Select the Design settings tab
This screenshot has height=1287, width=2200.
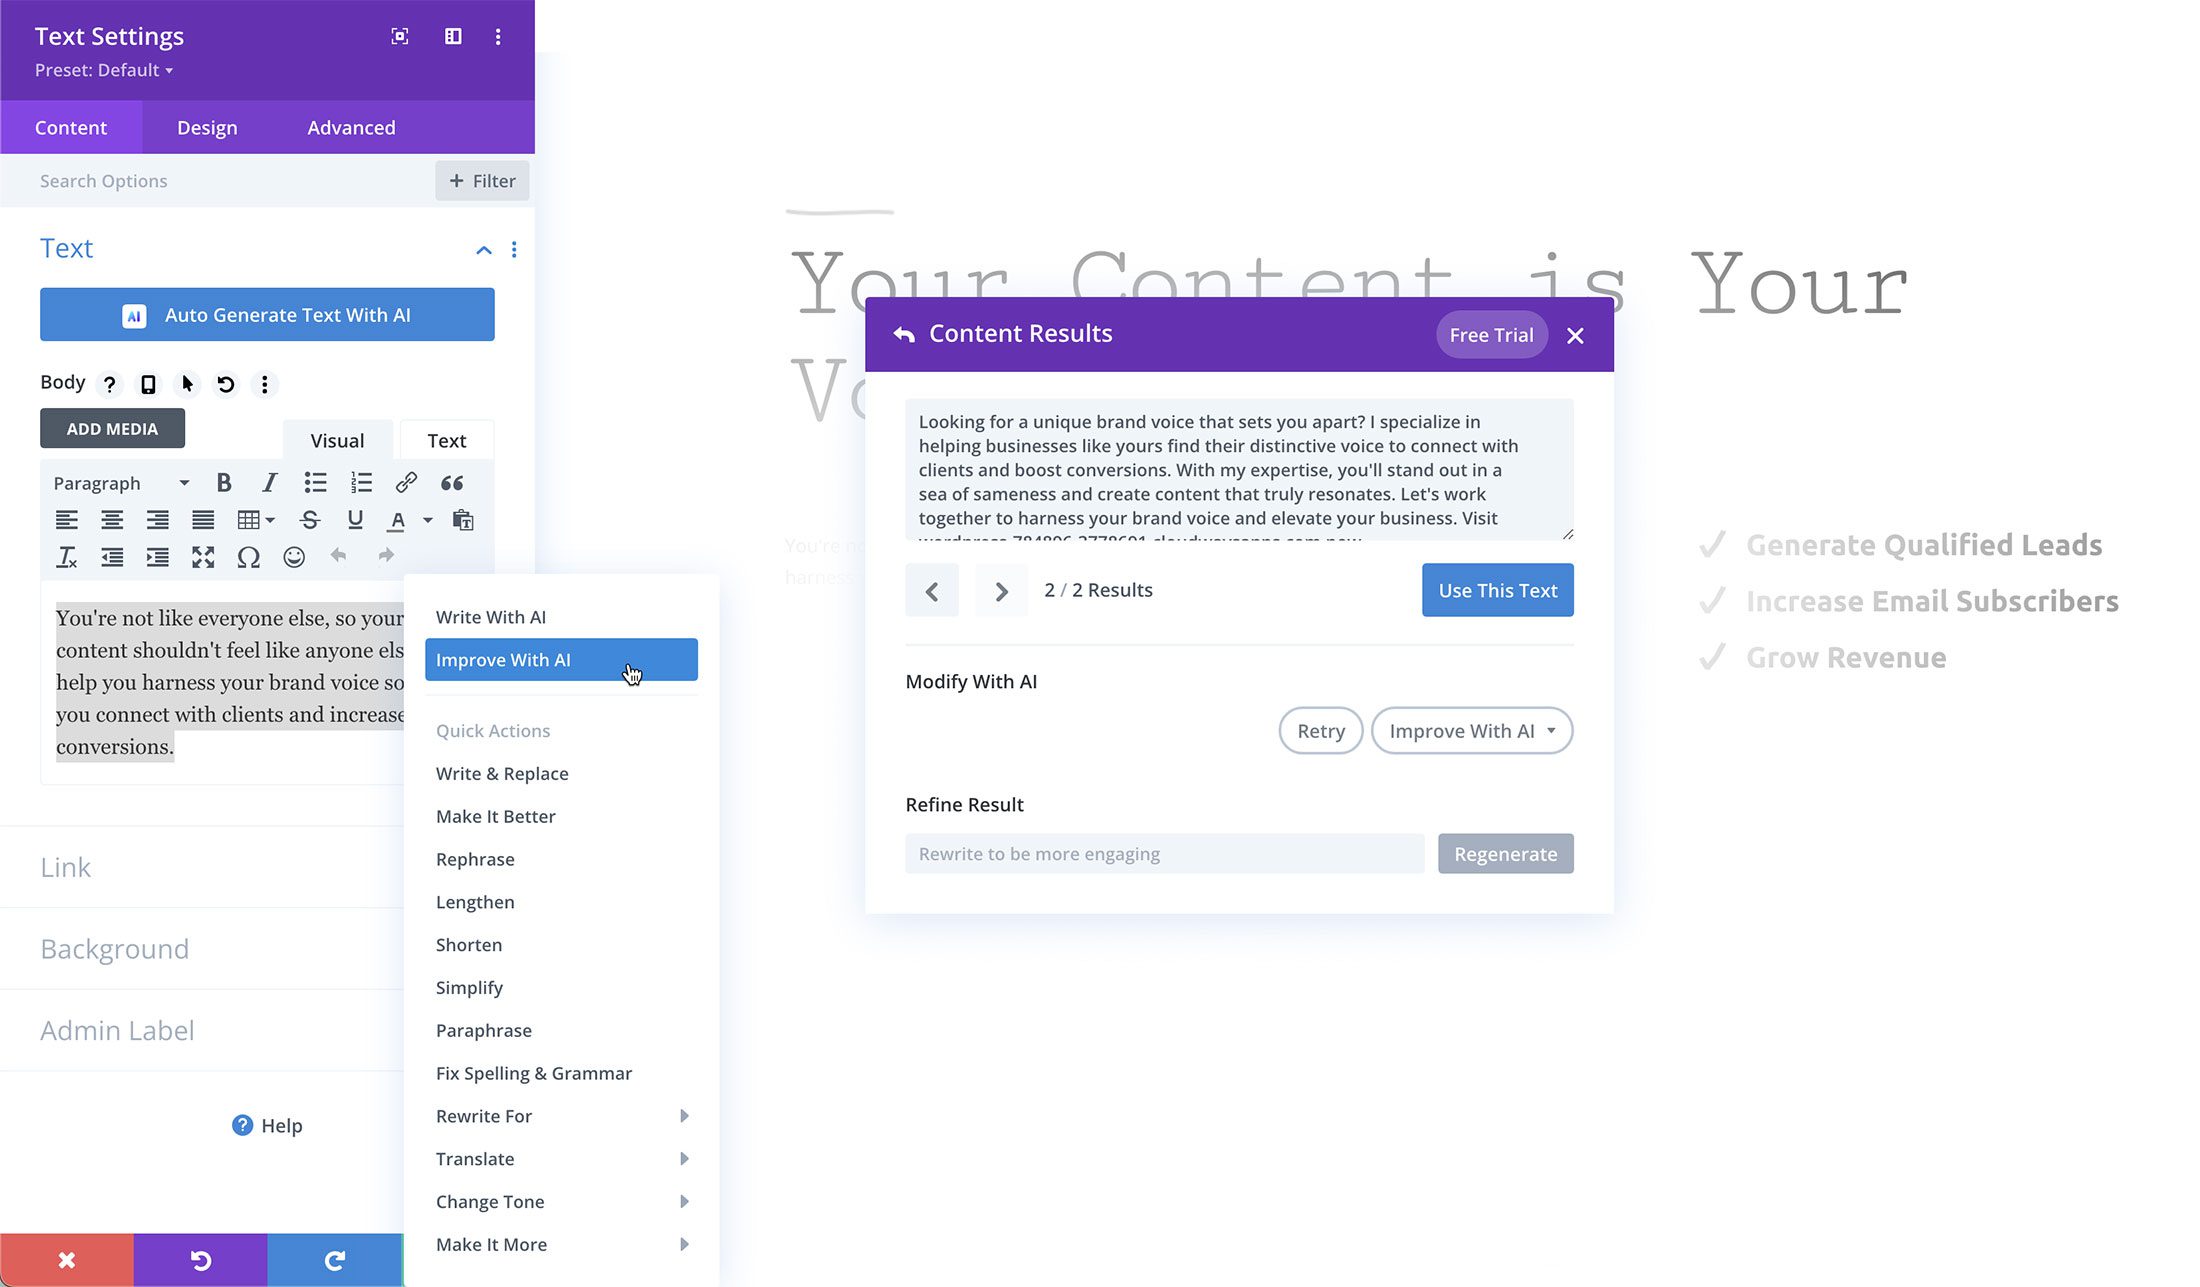207,127
